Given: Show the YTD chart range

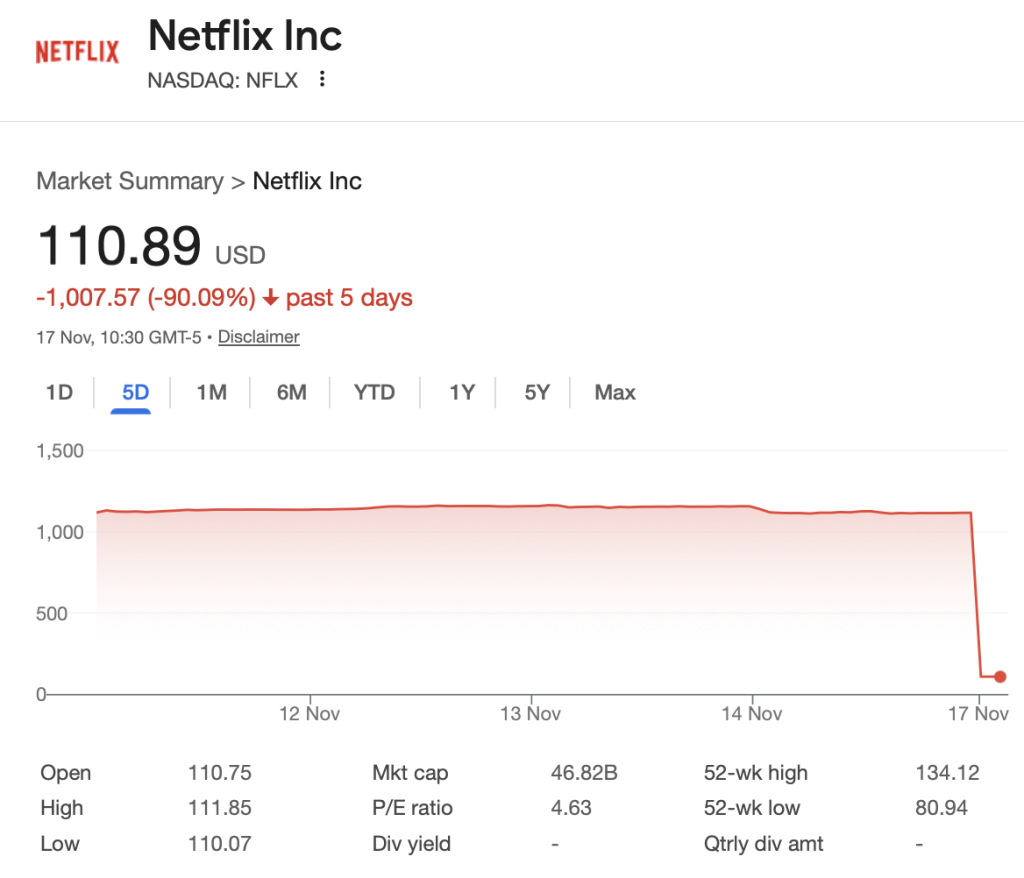Looking at the screenshot, I should pyautogui.click(x=374, y=392).
